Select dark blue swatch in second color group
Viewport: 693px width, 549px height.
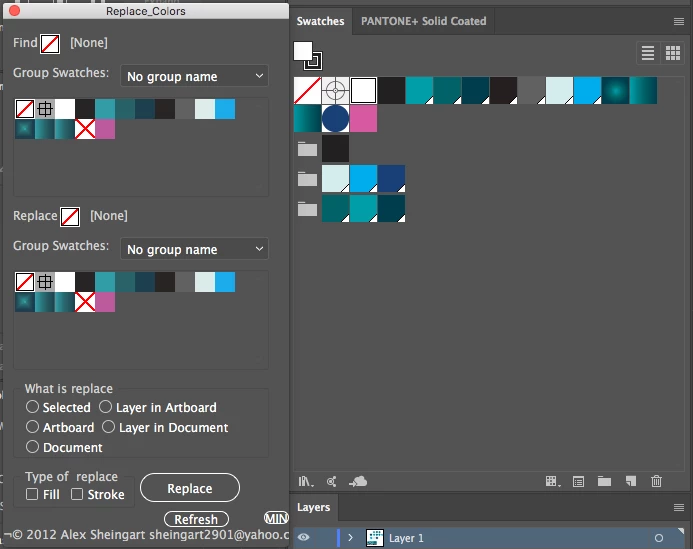click(391, 179)
